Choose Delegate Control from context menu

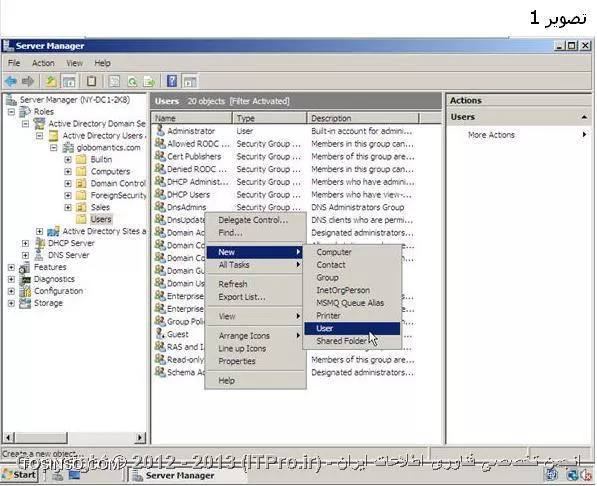[x=255, y=220]
